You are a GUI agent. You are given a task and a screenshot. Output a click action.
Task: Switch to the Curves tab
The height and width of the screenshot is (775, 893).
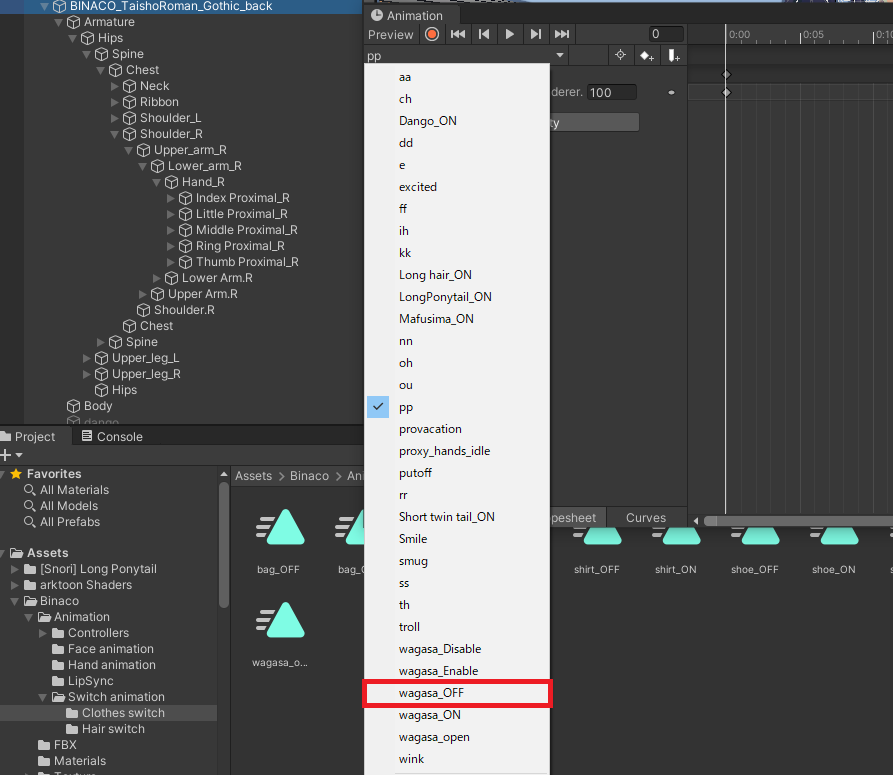[646, 518]
